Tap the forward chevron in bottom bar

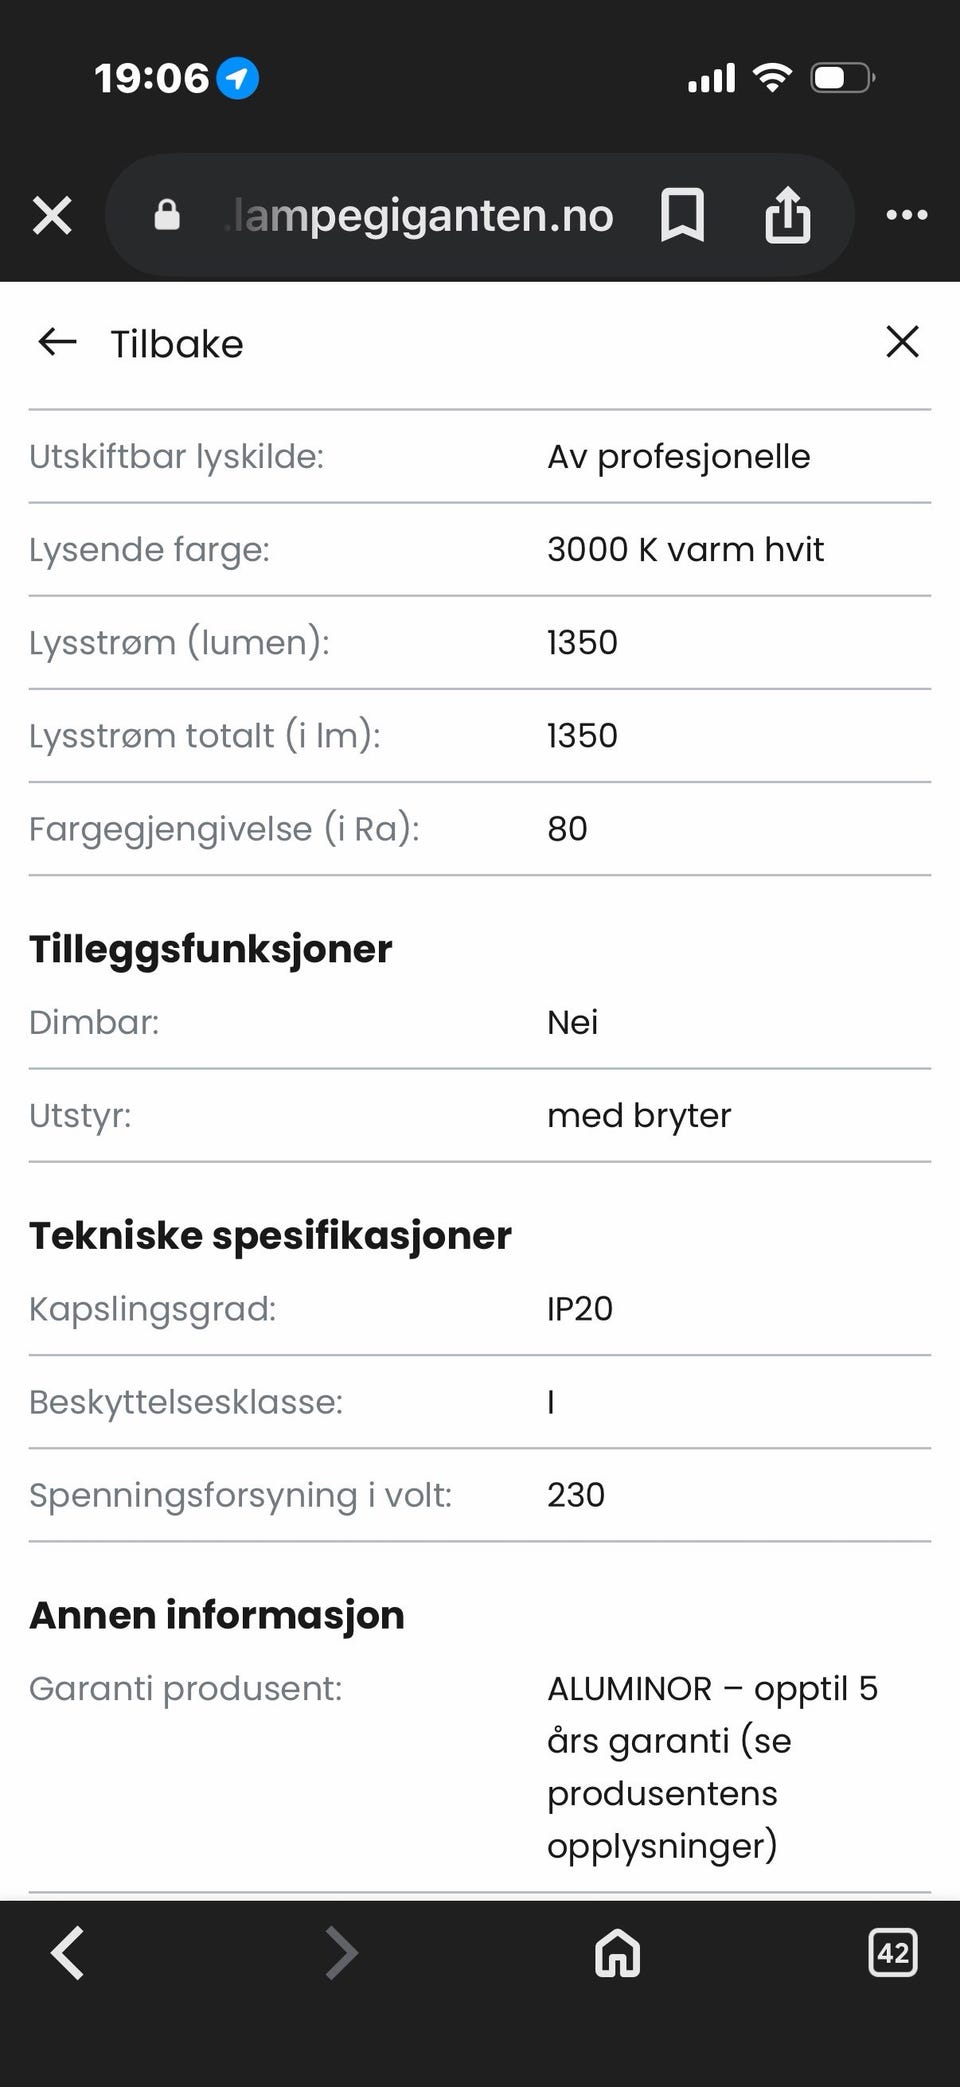click(x=341, y=1952)
